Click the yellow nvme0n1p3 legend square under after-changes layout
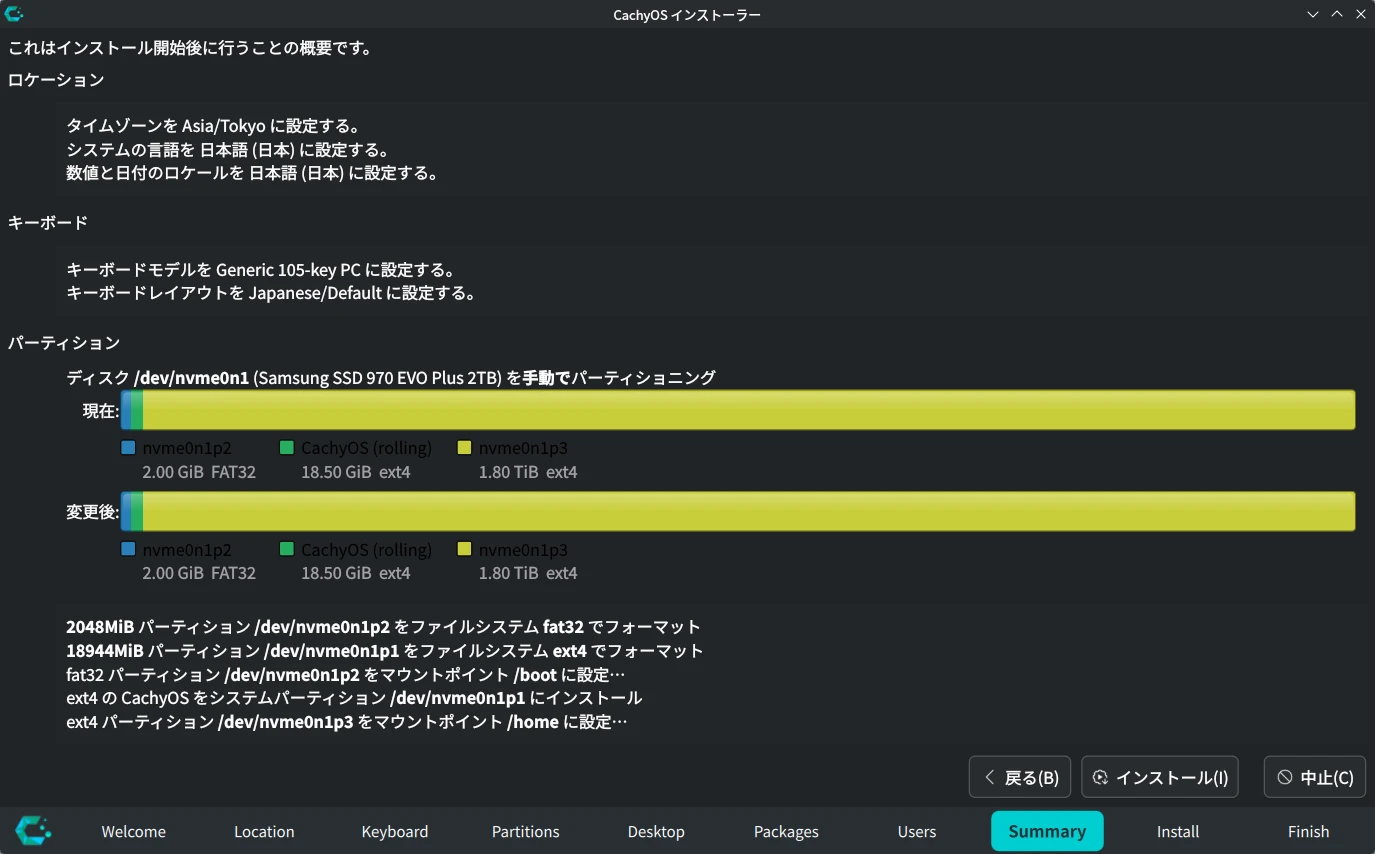The image size is (1375, 854). tap(464, 549)
